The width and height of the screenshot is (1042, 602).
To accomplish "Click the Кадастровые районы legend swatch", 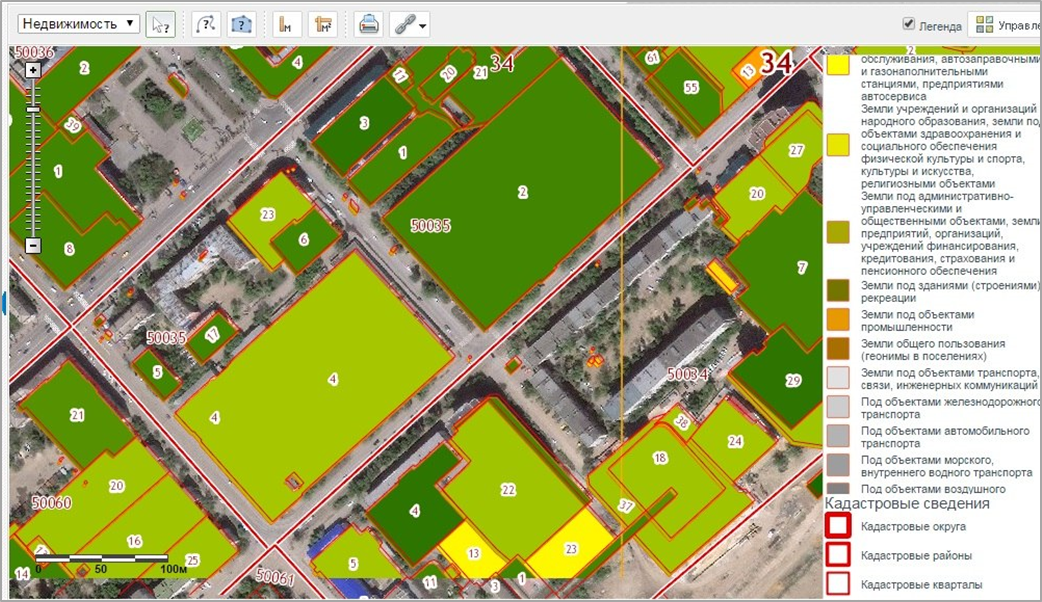I will 838,554.
